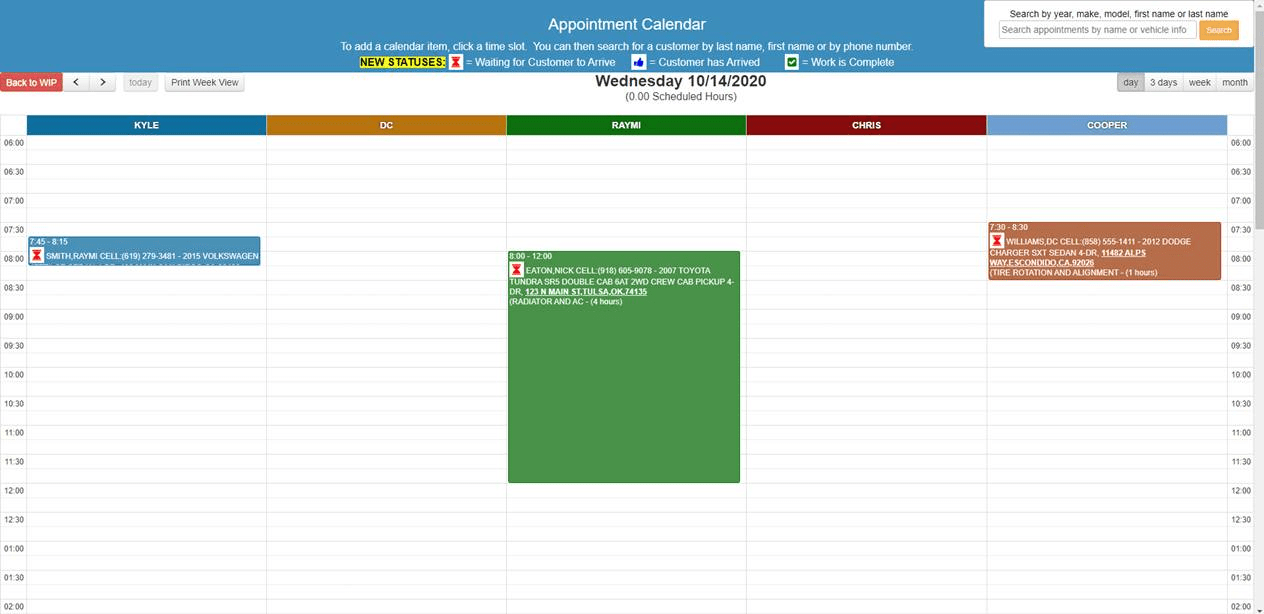Select the DC column header
This screenshot has width=1264, height=614.
click(386, 125)
